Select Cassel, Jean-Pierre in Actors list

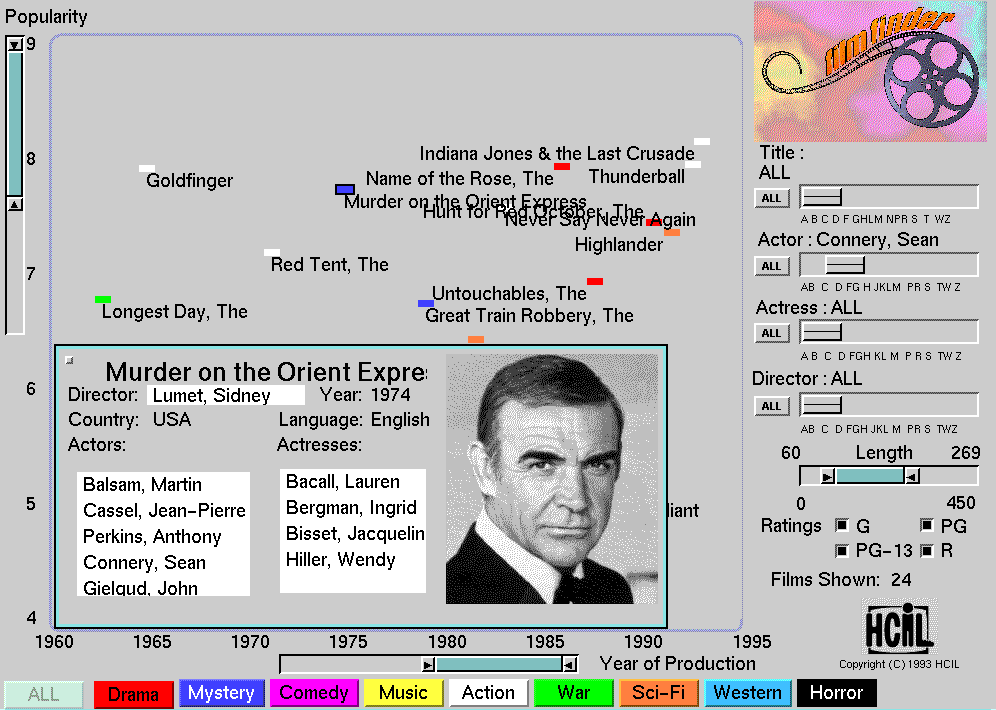[164, 511]
